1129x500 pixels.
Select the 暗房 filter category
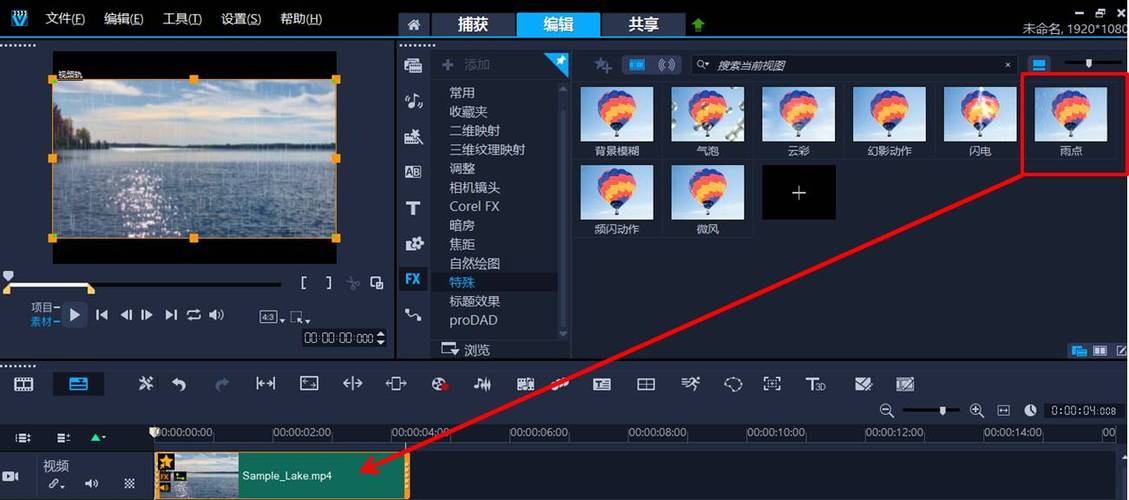pos(463,226)
